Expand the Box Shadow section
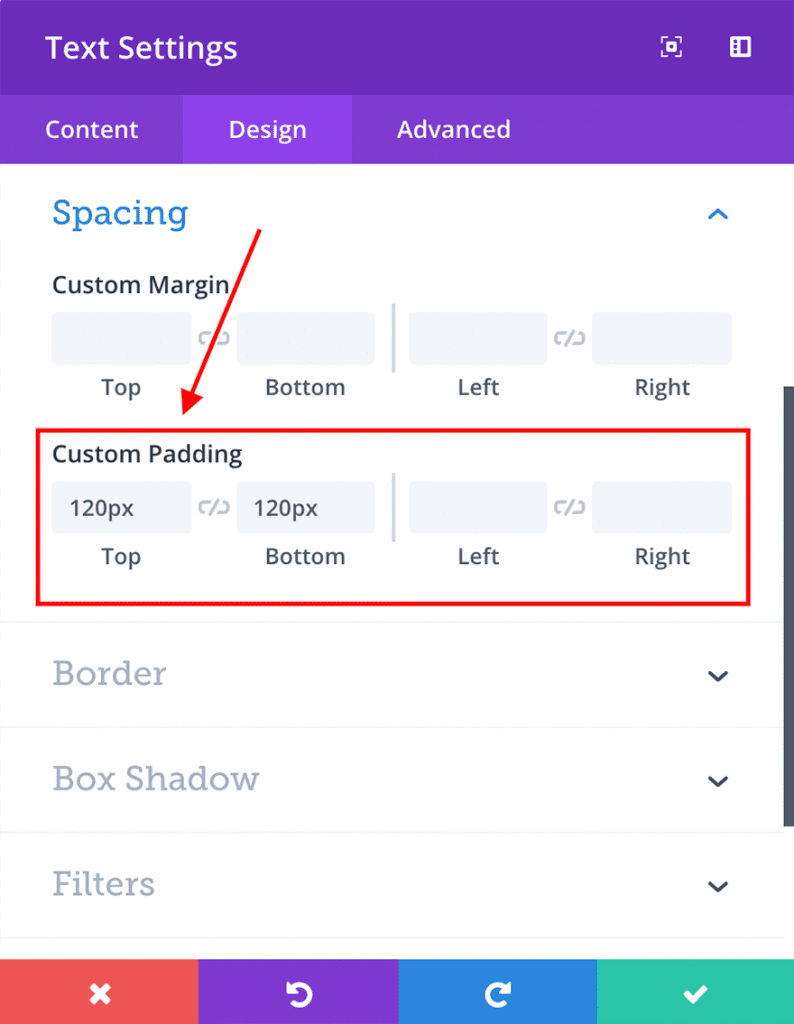Screen dimensions: 794x1024 click(x=717, y=780)
